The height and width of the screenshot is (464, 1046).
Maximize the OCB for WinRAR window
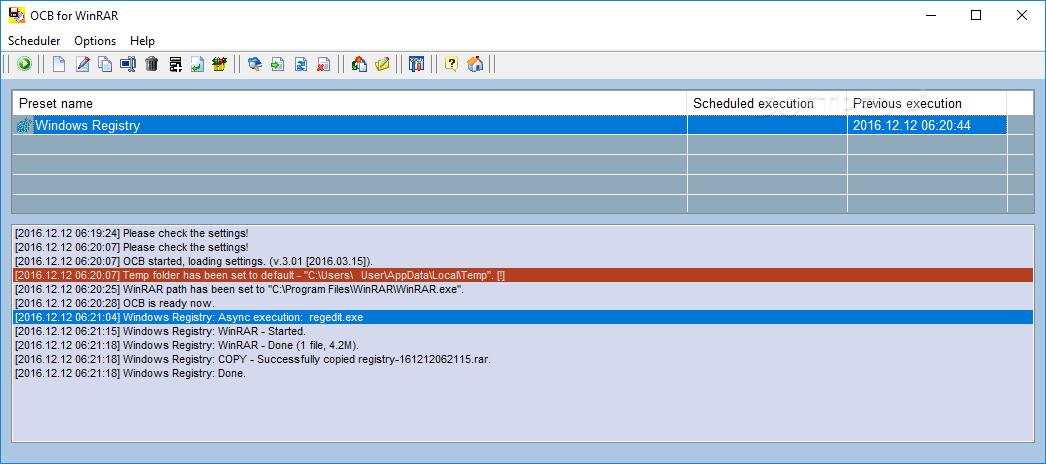(x=976, y=15)
